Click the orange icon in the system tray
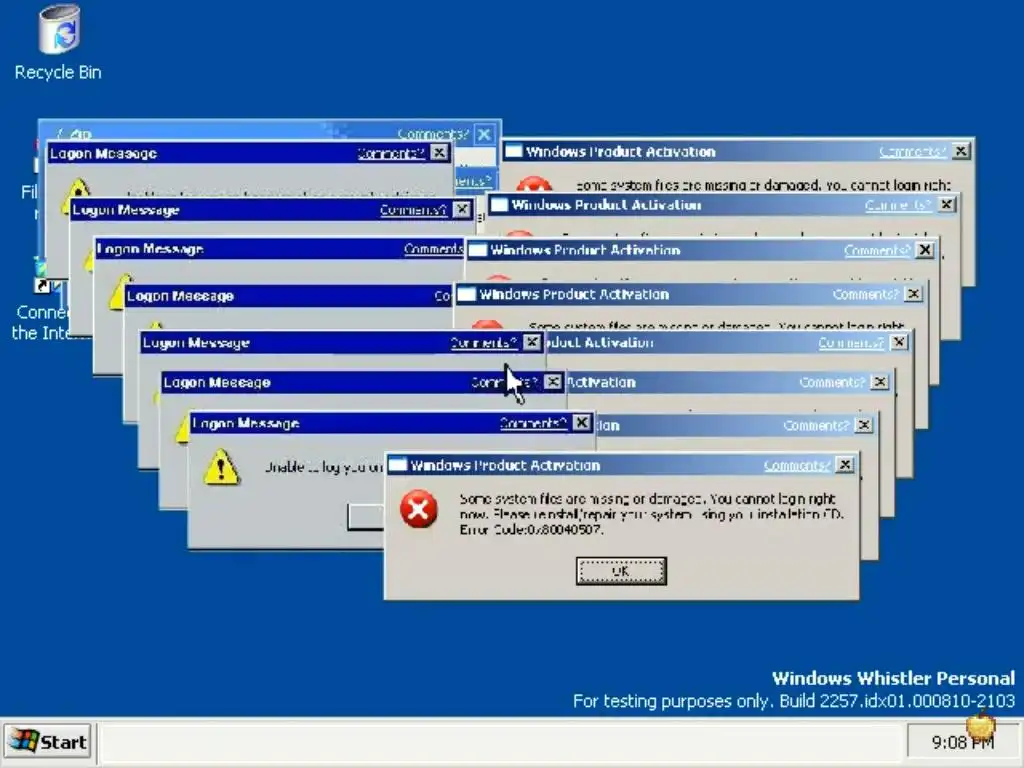 980,725
